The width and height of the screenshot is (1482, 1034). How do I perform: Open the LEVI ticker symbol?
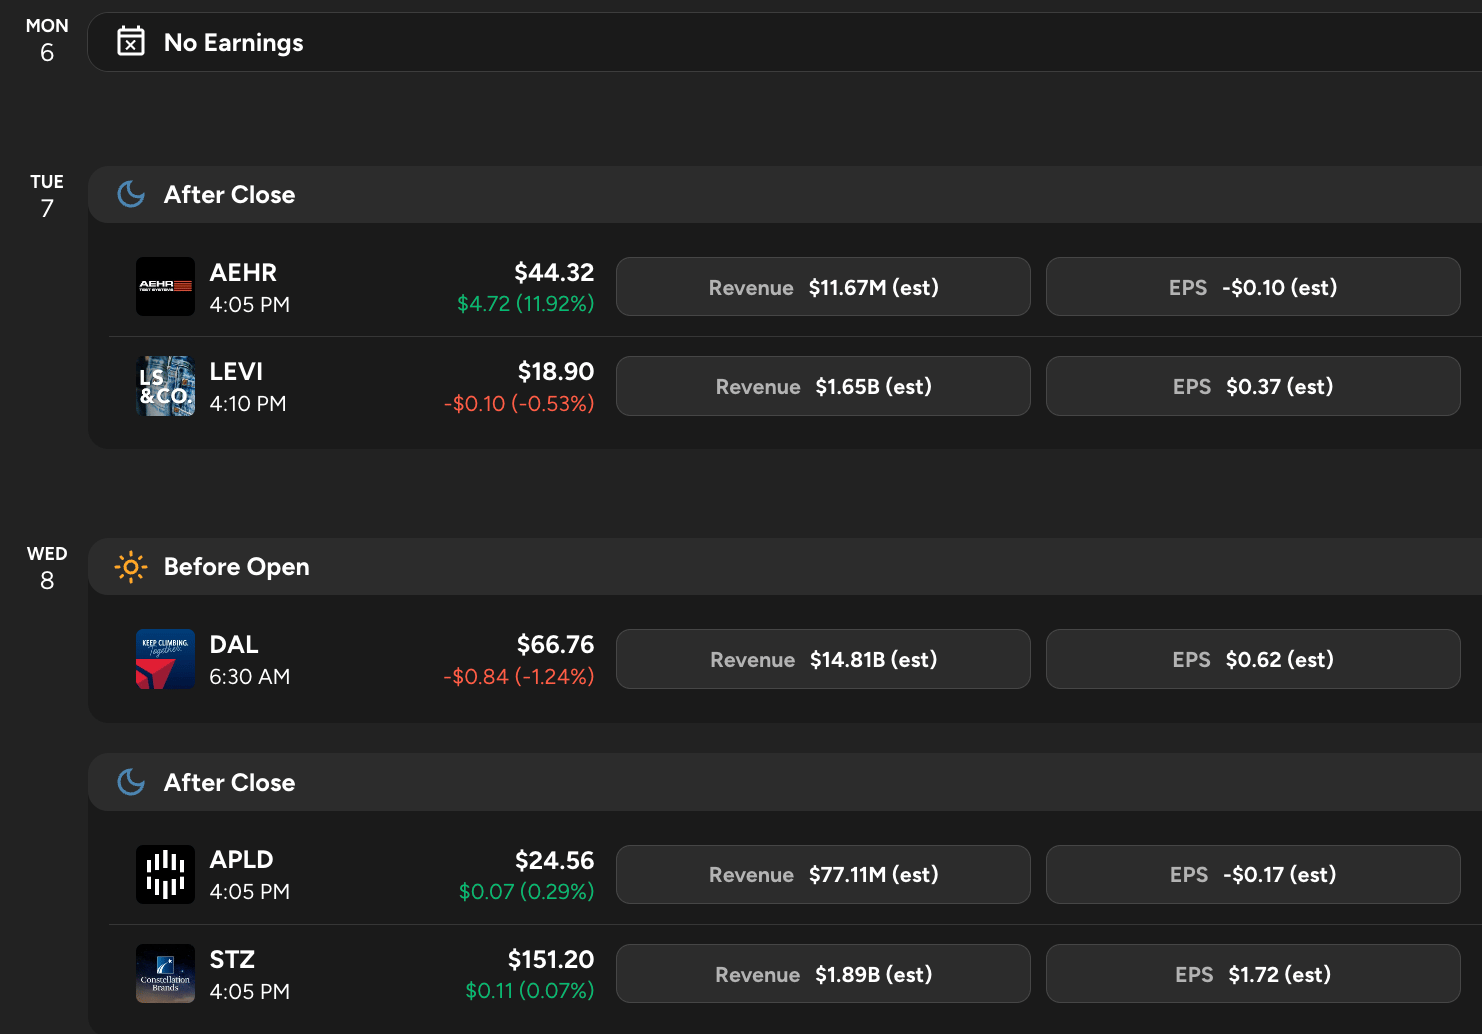click(236, 371)
